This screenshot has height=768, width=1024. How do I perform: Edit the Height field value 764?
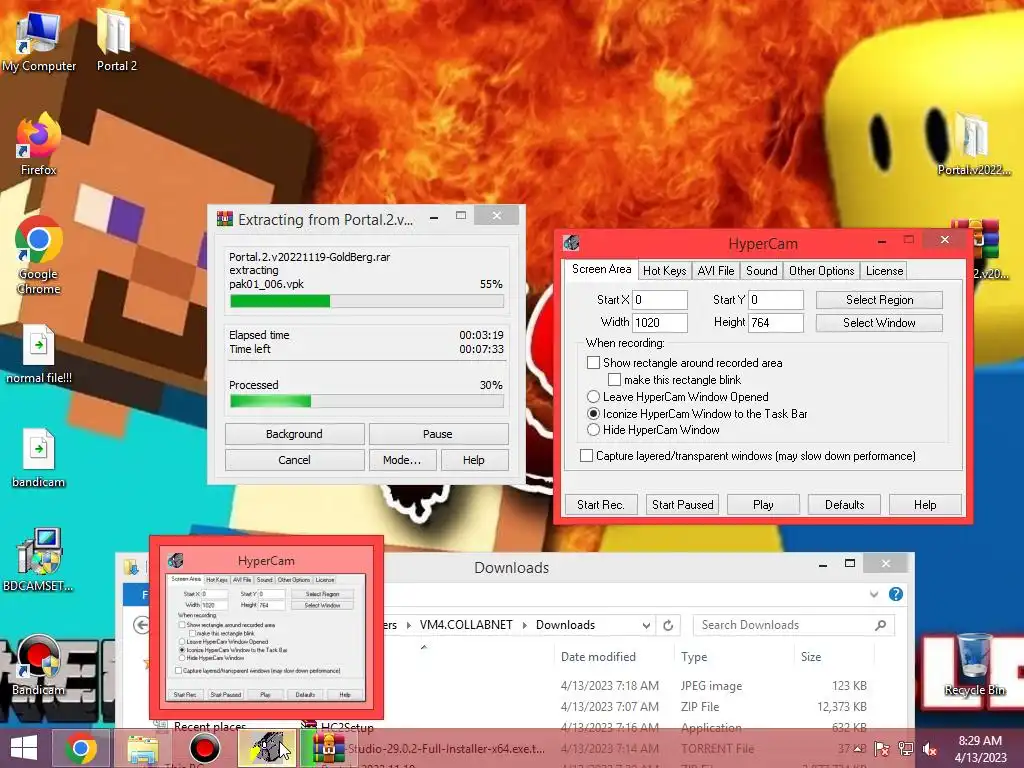(775, 323)
